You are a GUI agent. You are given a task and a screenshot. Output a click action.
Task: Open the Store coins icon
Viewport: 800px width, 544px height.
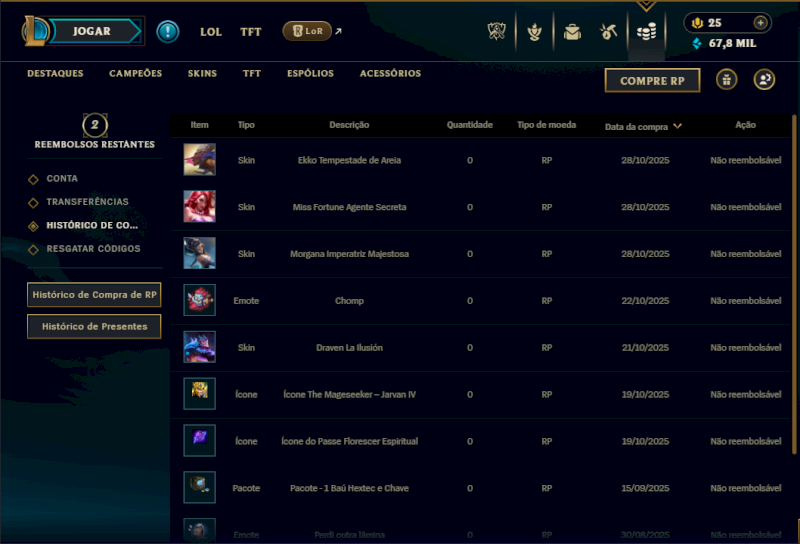pos(646,32)
